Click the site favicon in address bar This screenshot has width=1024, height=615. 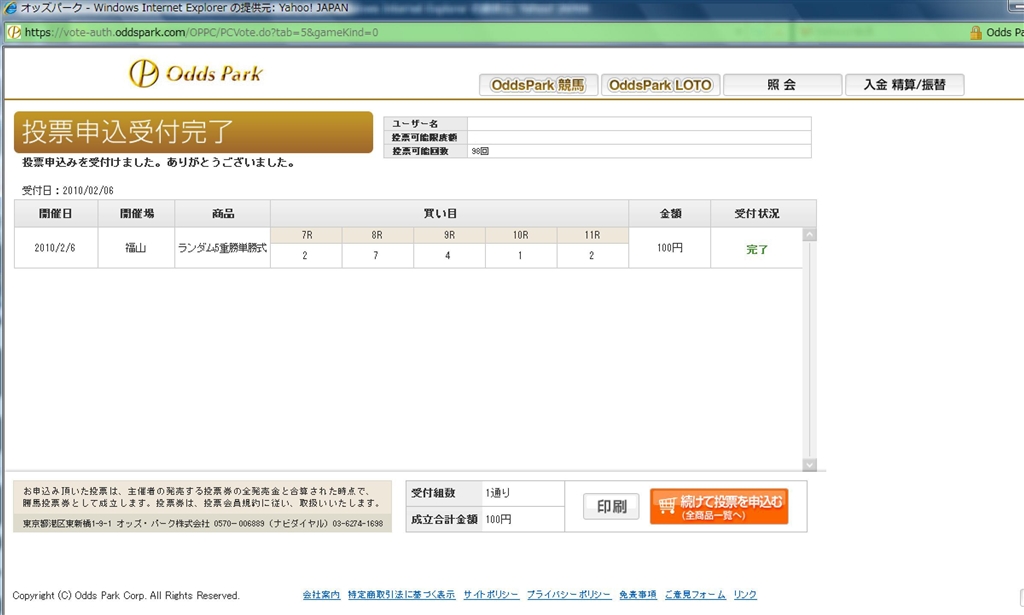(14, 33)
